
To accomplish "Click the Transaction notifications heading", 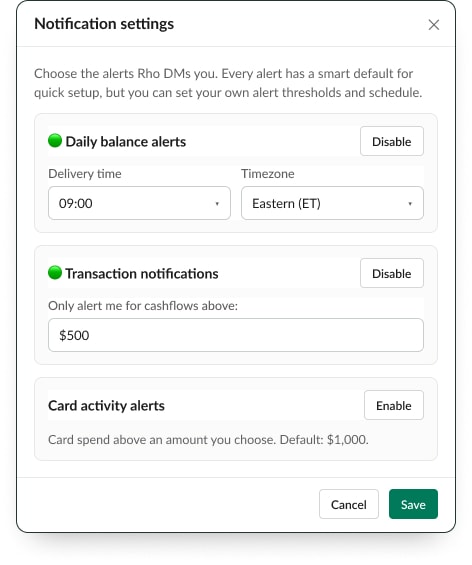I will click(142, 273).
